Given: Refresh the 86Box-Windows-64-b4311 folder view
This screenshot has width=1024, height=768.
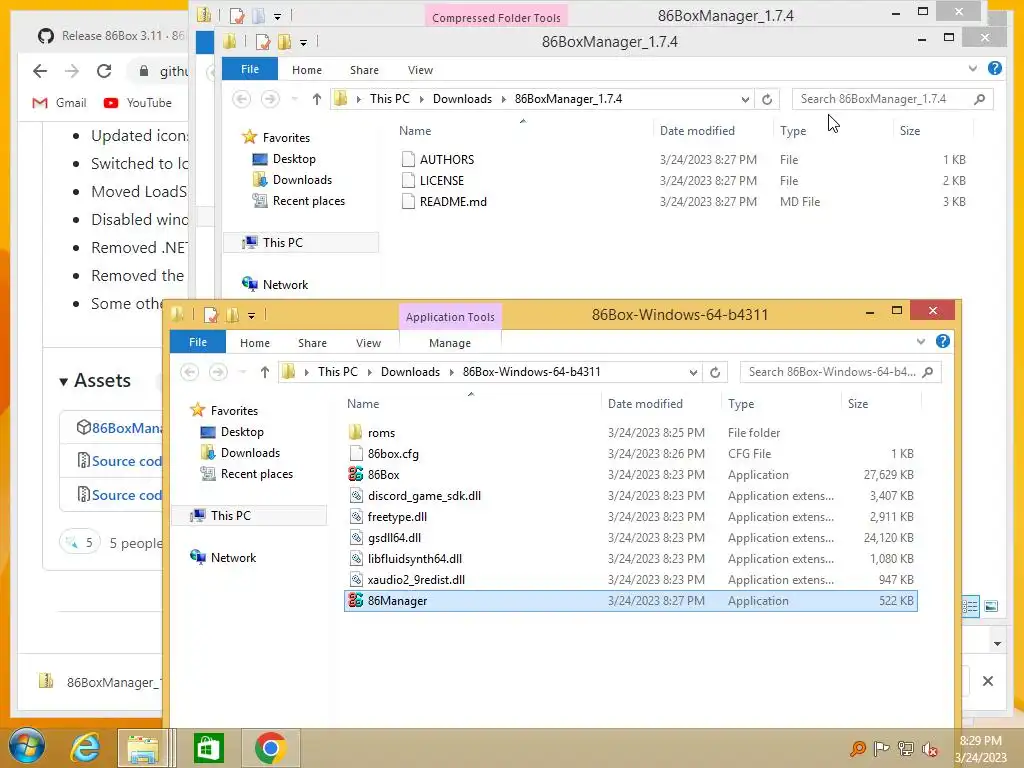Looking at the screenshot, I should point(715,372).
